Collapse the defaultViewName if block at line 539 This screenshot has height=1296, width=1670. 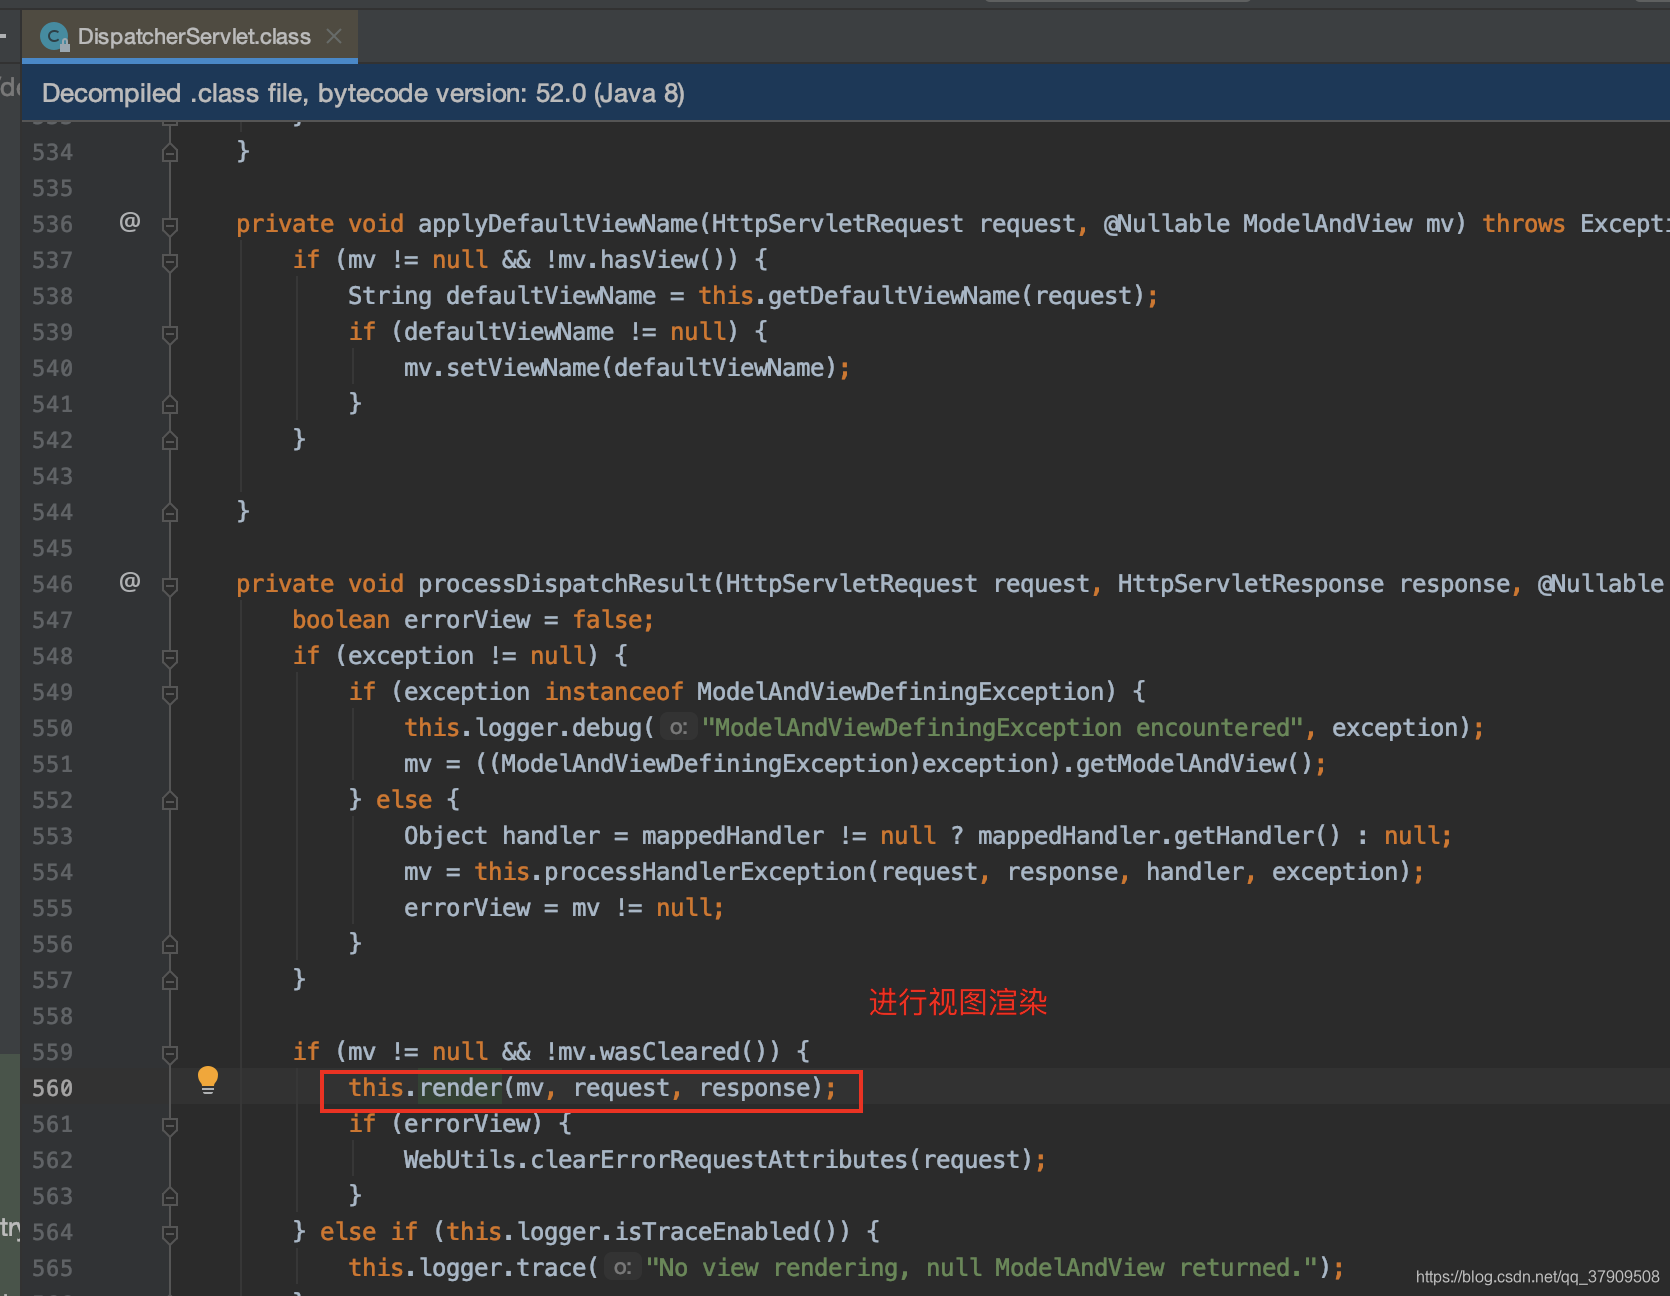point(170,334)
